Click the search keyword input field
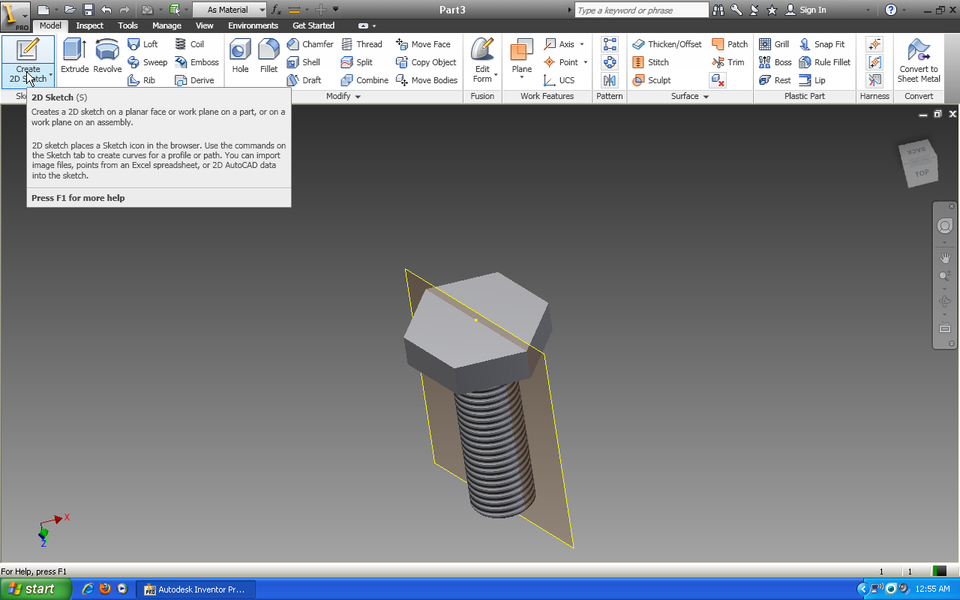The height and width of the screenshot is (600, 960). [640, 10]
